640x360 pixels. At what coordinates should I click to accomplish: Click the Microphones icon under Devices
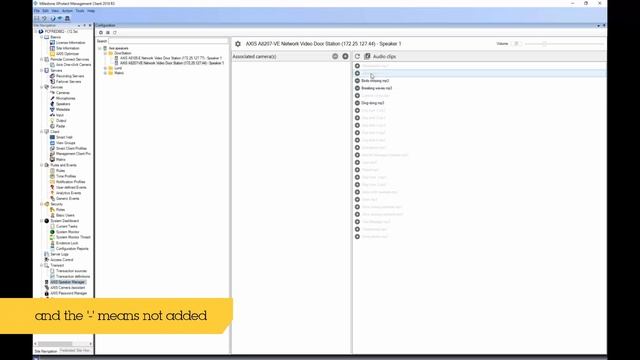pos(52,98)
